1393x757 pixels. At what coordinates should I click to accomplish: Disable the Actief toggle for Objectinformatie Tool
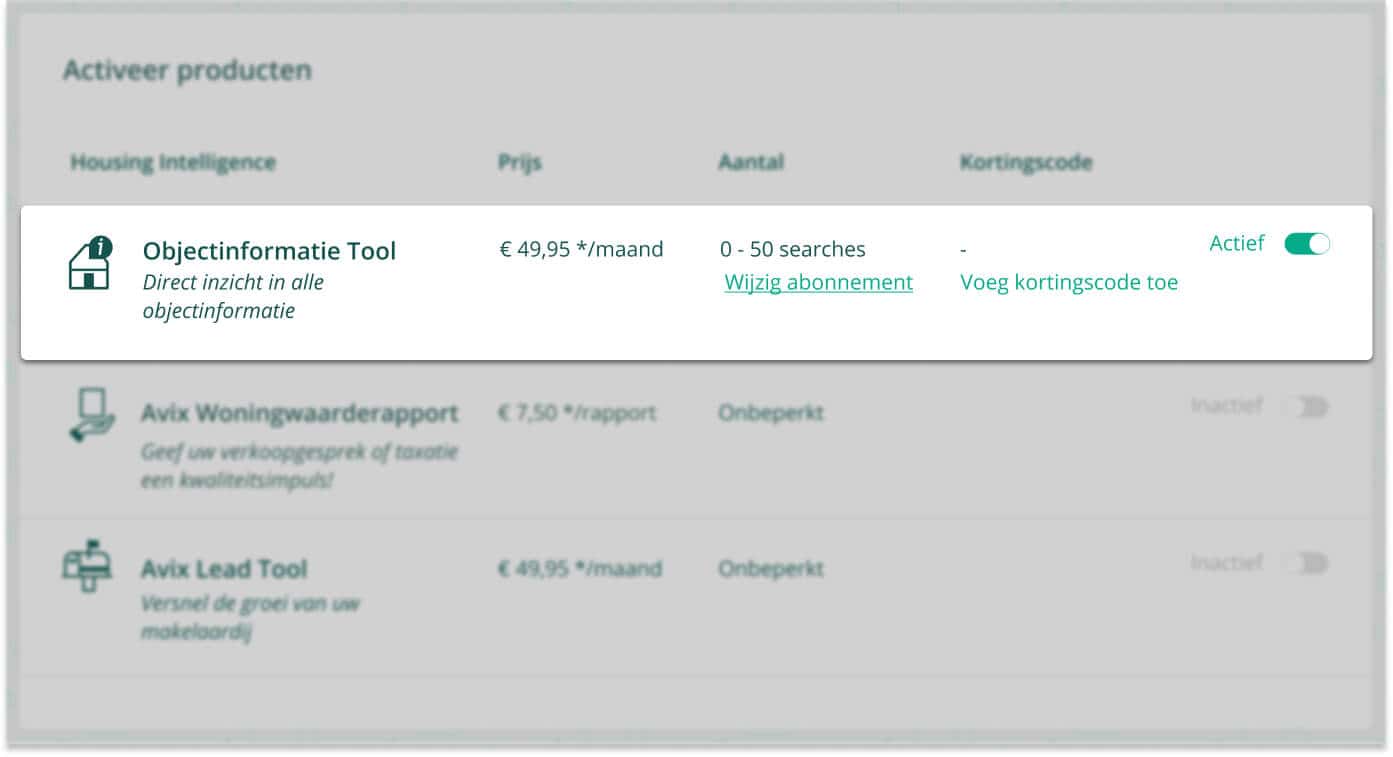tap(1307, 244)
